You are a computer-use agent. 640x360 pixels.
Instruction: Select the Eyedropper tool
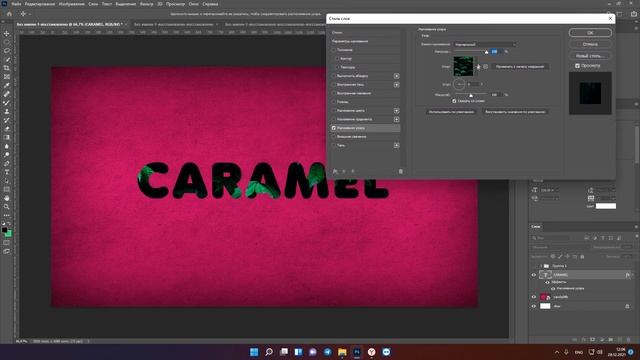tap(7, 85)
